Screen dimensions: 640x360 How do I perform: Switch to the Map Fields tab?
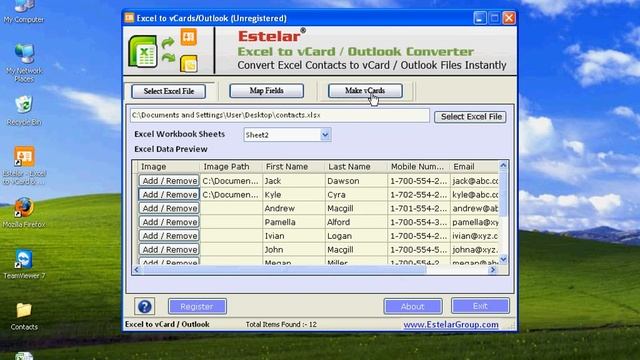click(x=267, y=91)
